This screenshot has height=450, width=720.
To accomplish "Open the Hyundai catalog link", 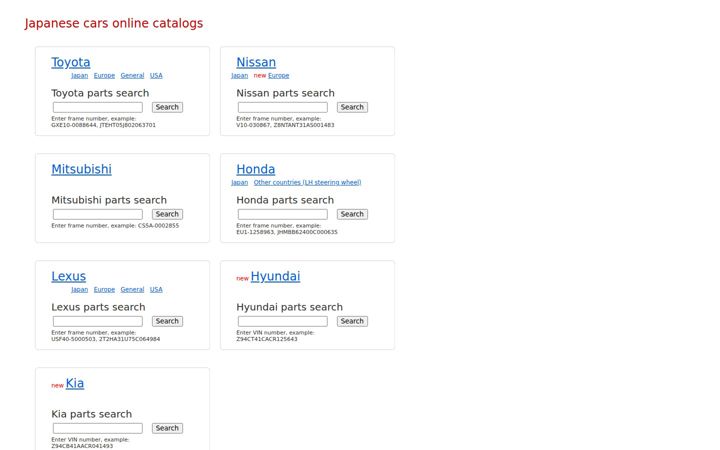I will [276, 276].
